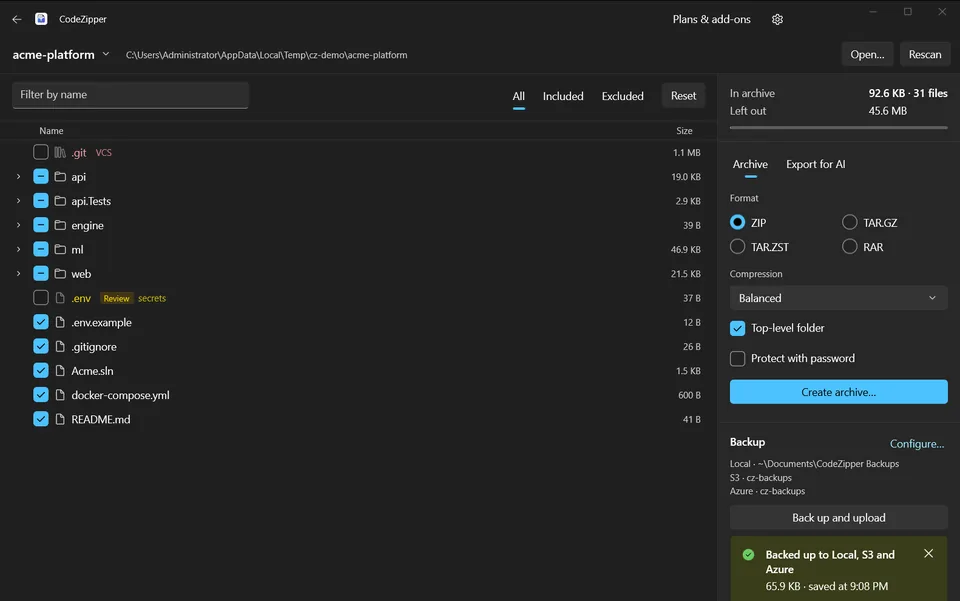Image resolution: width=960 pixels, height=601 pixels.
Task: Click the Review badge on .env
Action: pyautogui.click(x=116, y=298)
